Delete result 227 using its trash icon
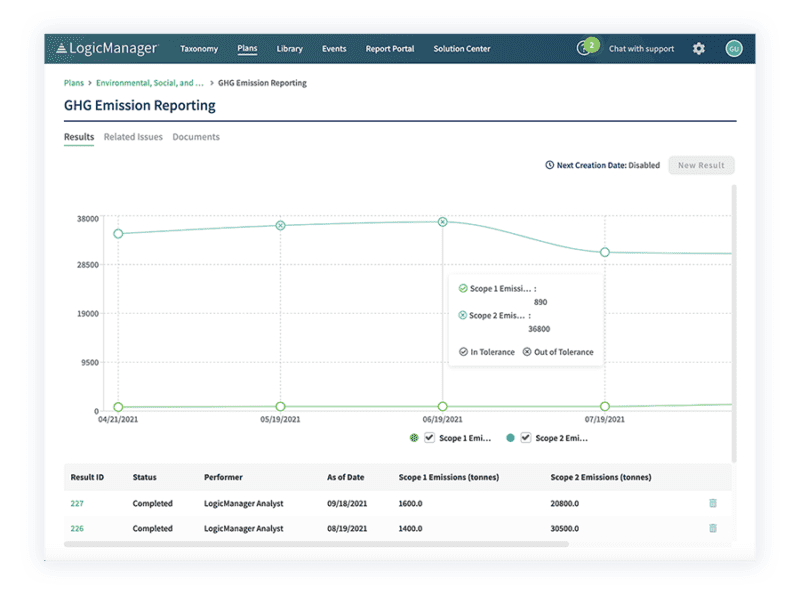The width and height of the screenshot is (800, 595). (713, 503)
